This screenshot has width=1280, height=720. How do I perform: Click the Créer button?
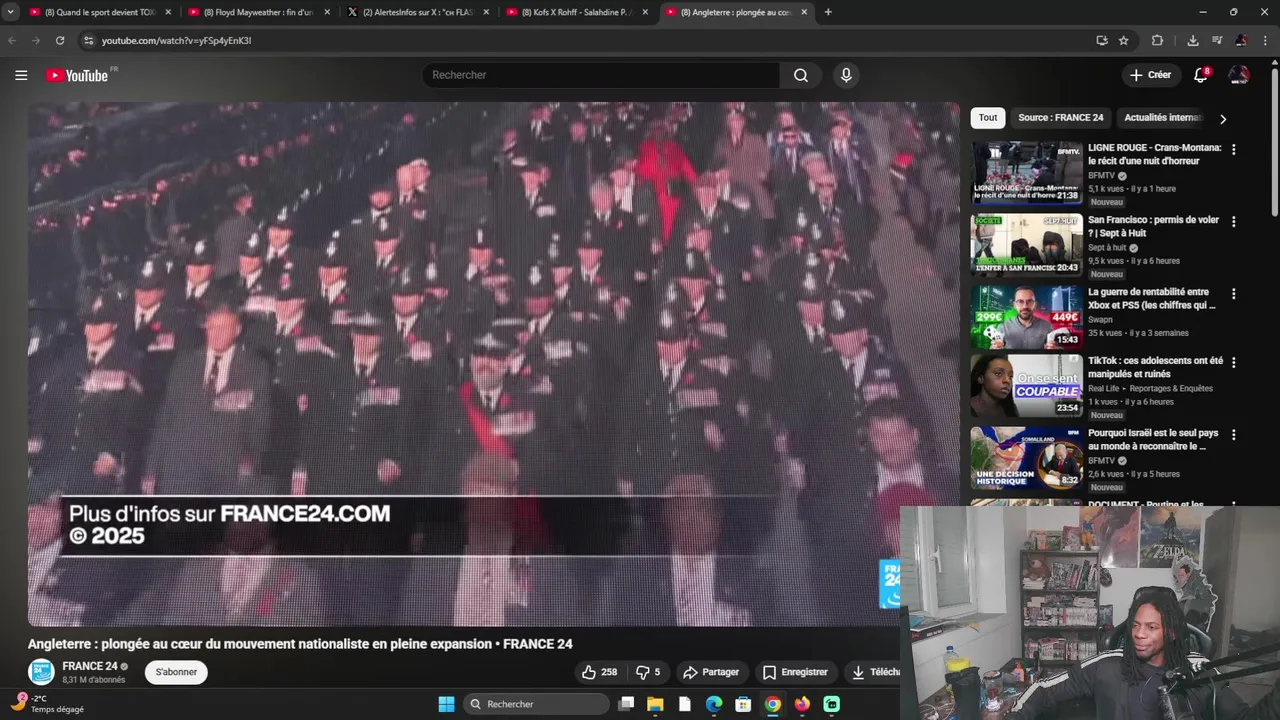click(1150, 75)
